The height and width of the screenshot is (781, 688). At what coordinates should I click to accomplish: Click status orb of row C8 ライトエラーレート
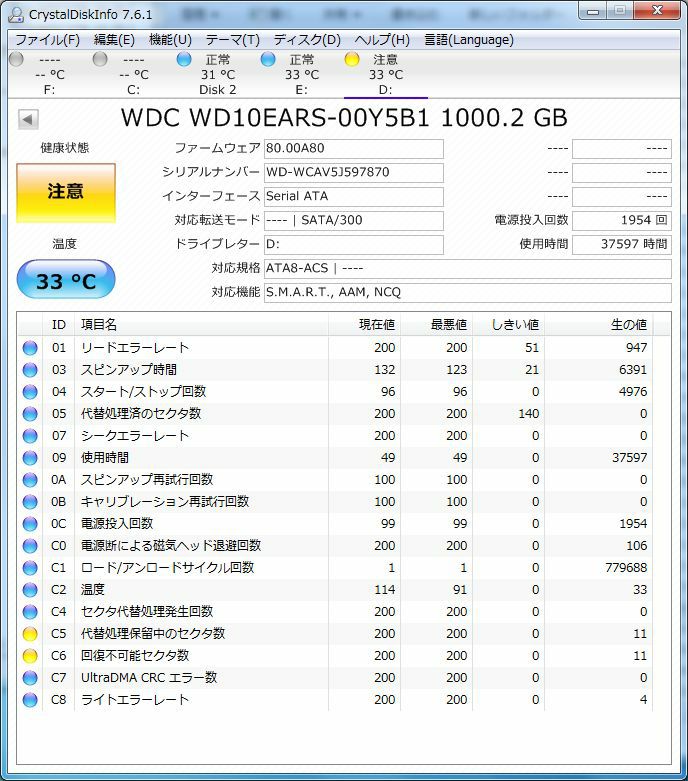point(30,700)
